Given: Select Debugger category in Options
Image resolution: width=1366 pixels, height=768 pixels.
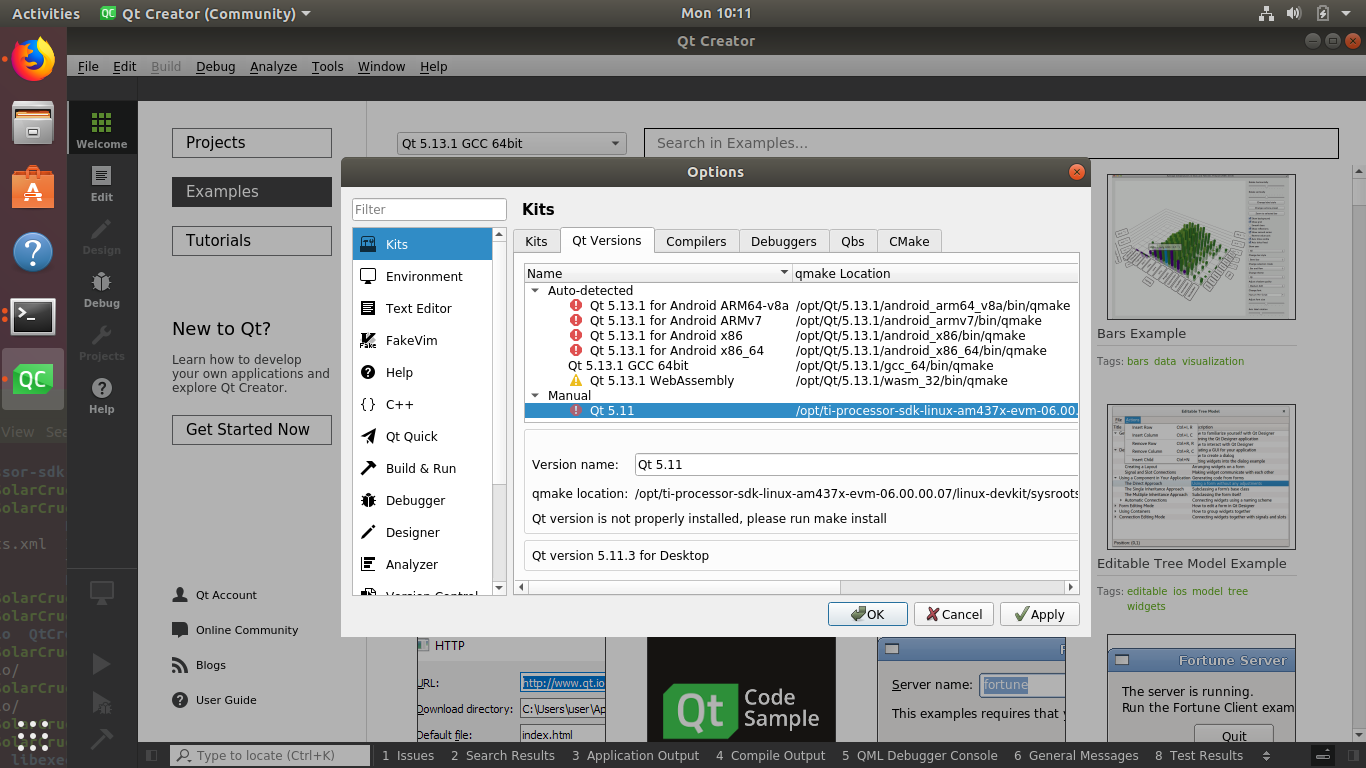Looking at the screenshot, I should click(422, 500).
